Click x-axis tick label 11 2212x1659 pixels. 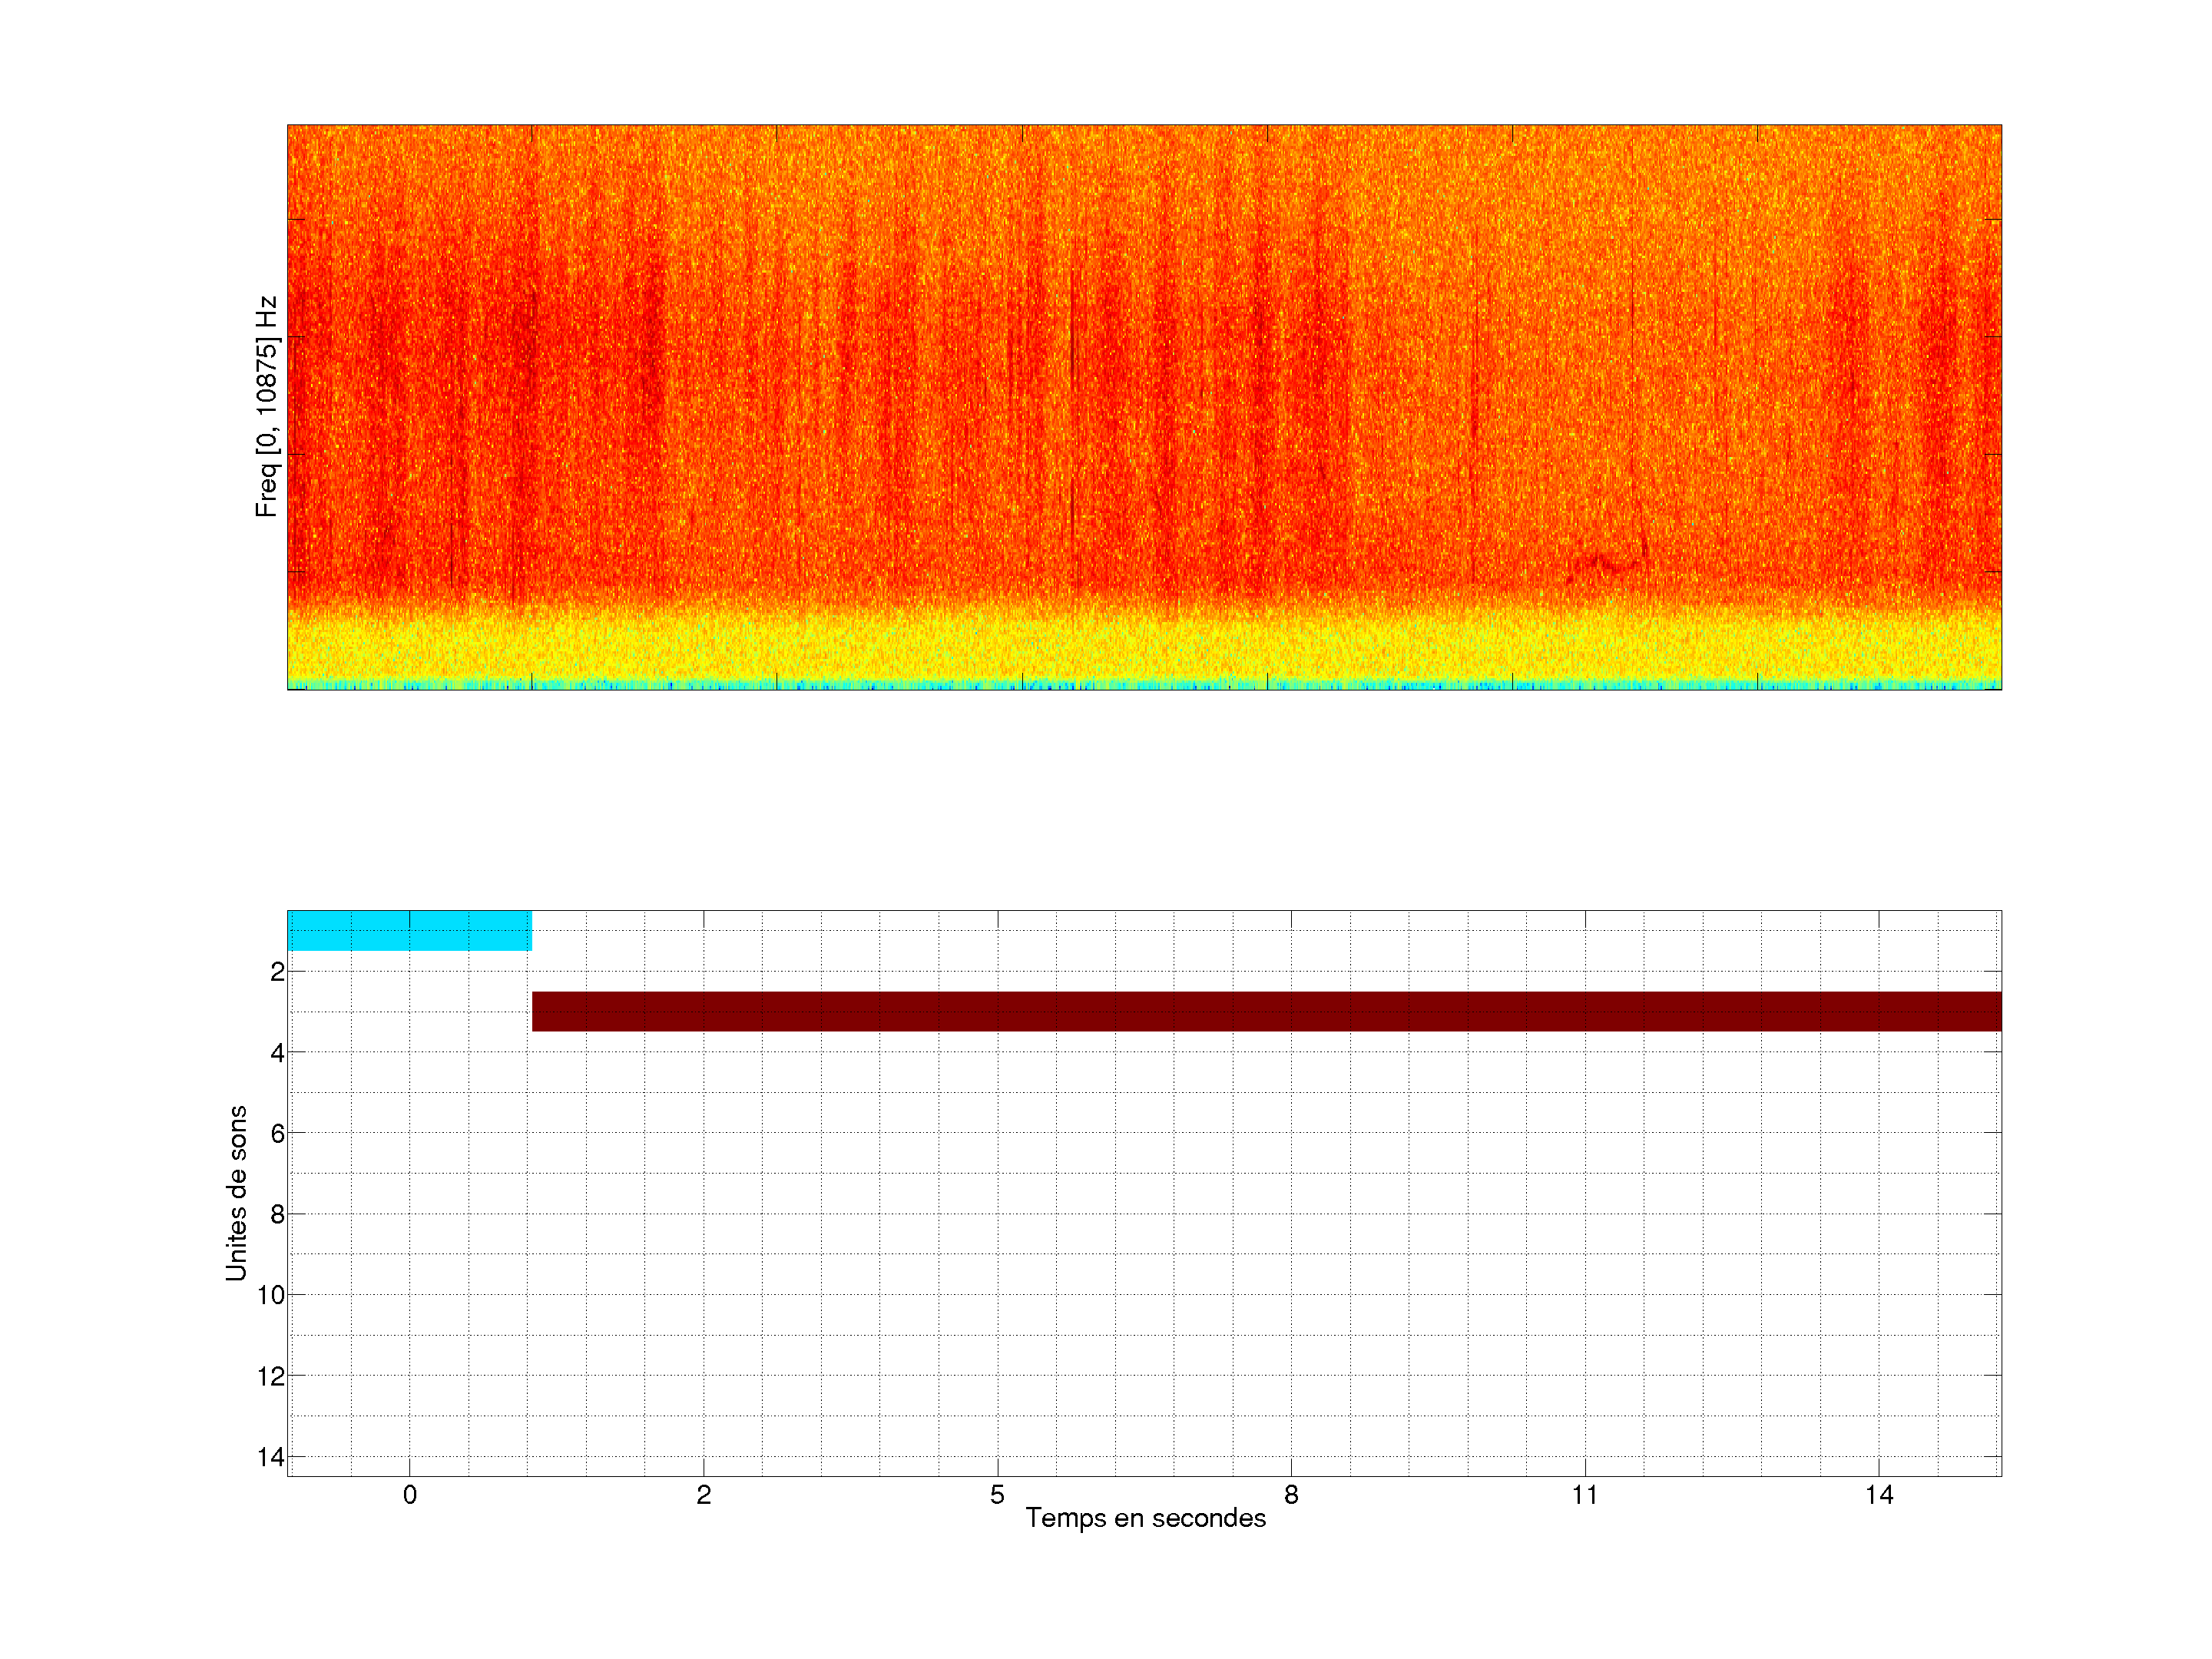(x=1585, y=1495)
